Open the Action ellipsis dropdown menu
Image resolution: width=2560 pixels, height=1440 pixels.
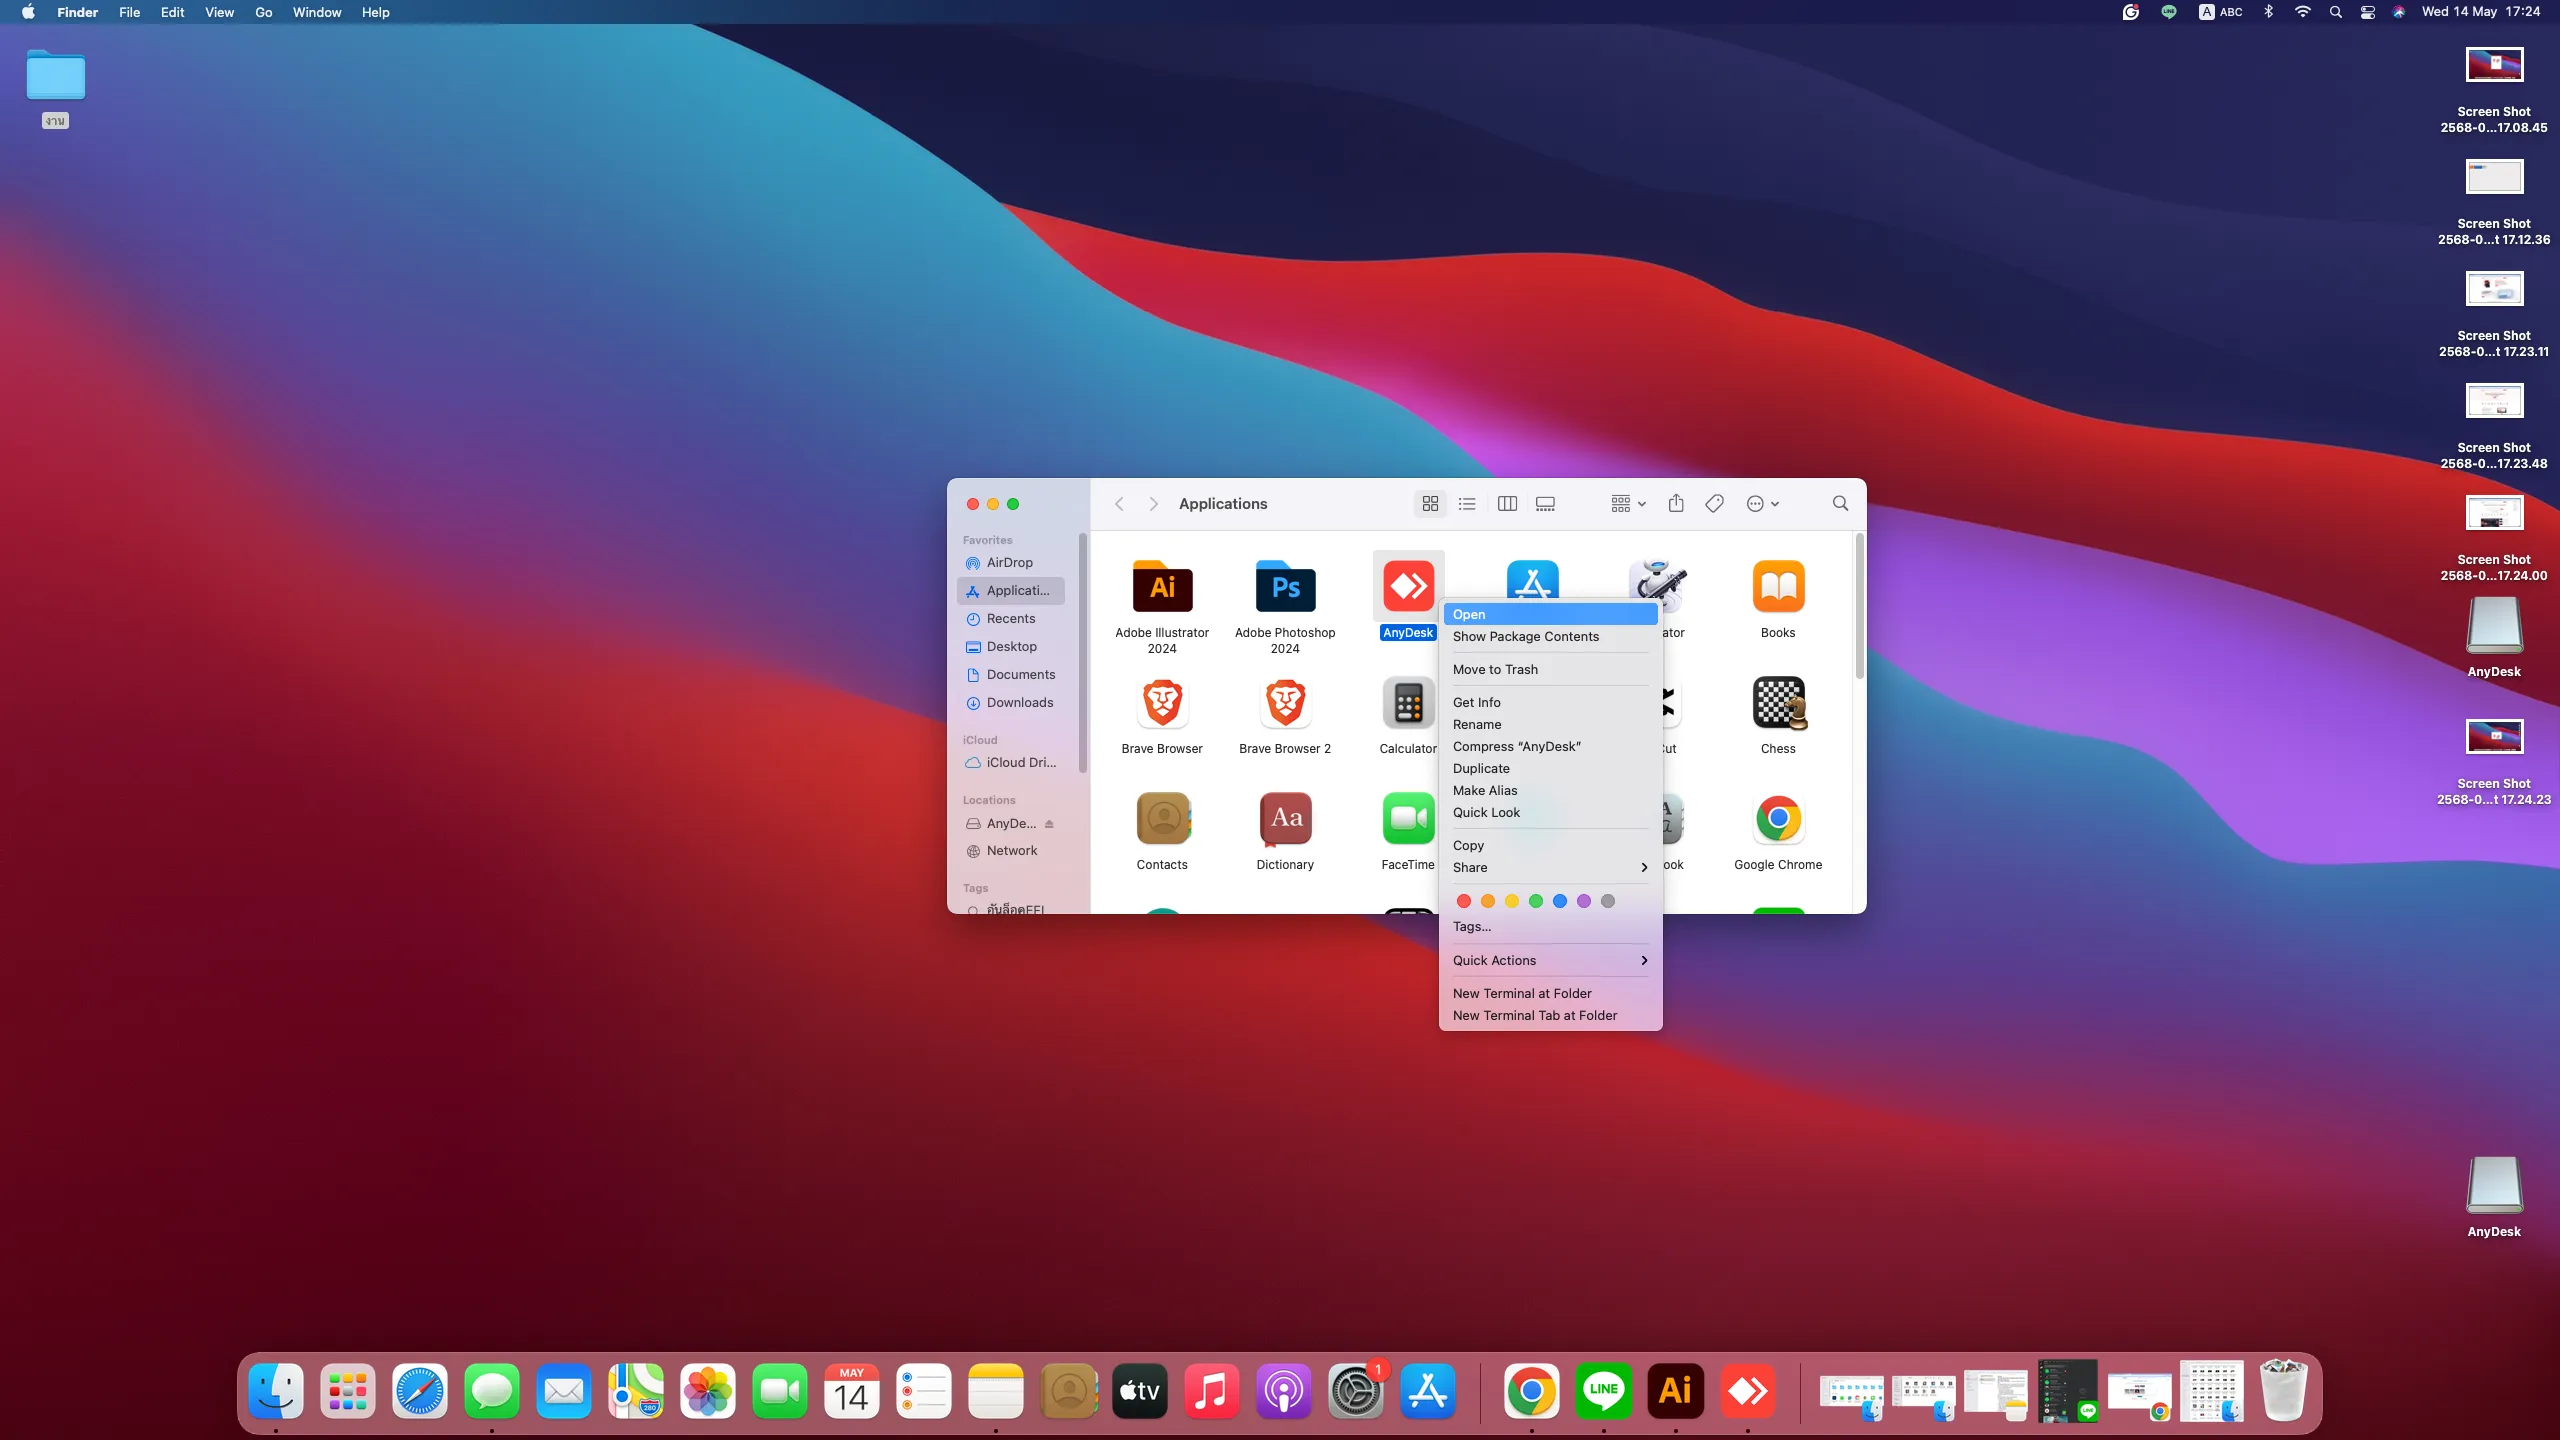coord(1762,504)
